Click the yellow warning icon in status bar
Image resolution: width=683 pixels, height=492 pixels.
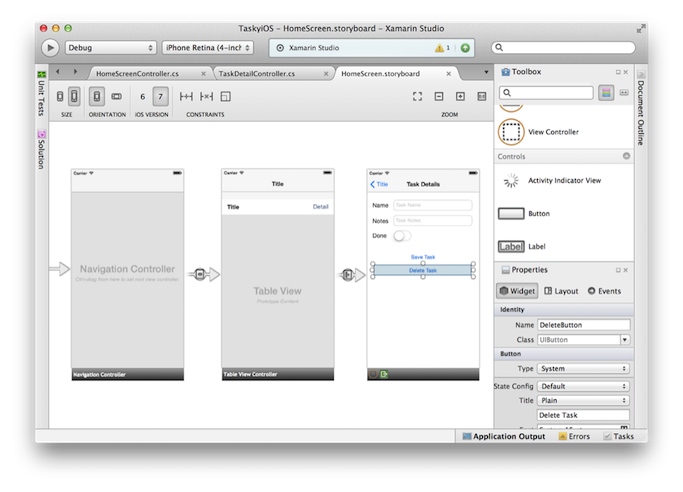coord(439,47)
